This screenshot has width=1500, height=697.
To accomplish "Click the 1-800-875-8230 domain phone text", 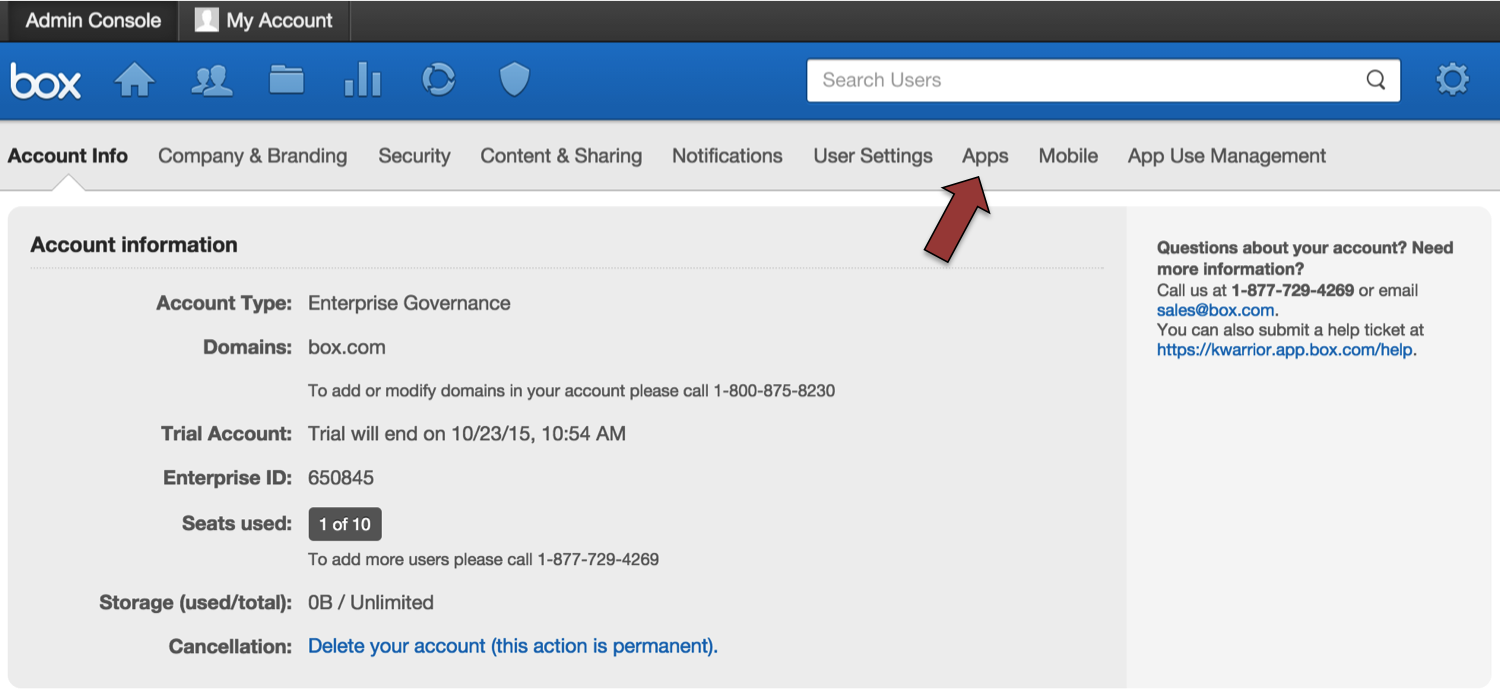I will click(774, 390).
